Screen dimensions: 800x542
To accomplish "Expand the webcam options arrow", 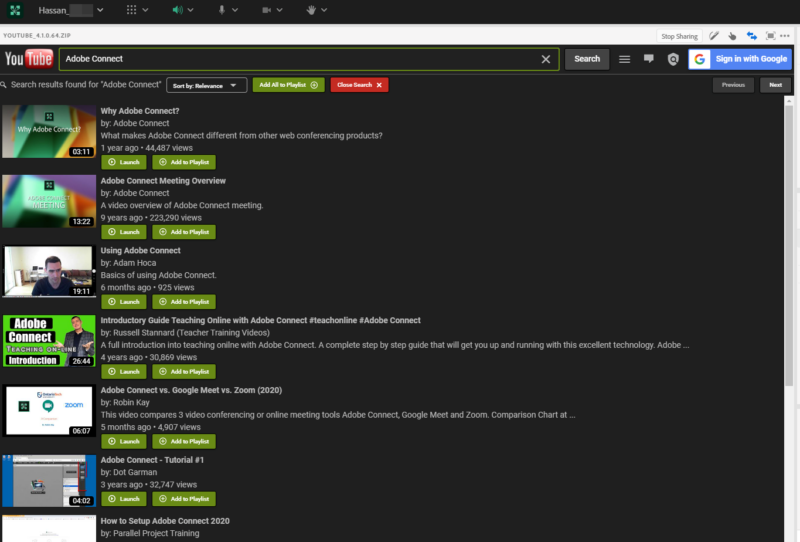I will tap(280, 10).
